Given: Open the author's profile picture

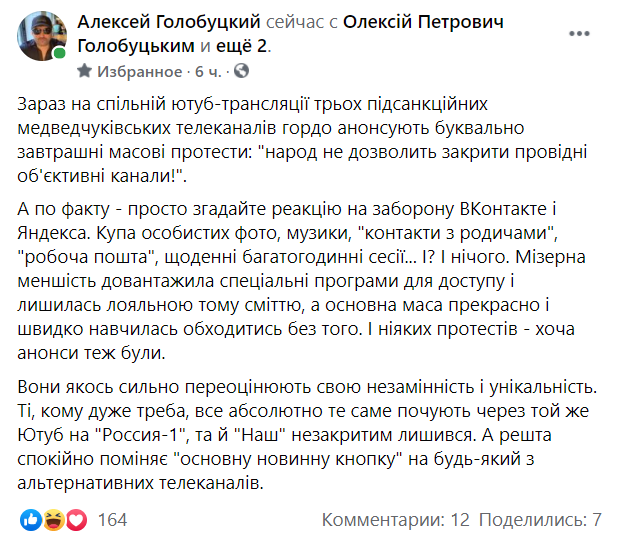Looking at the screenshot, I should pos(41,34).
